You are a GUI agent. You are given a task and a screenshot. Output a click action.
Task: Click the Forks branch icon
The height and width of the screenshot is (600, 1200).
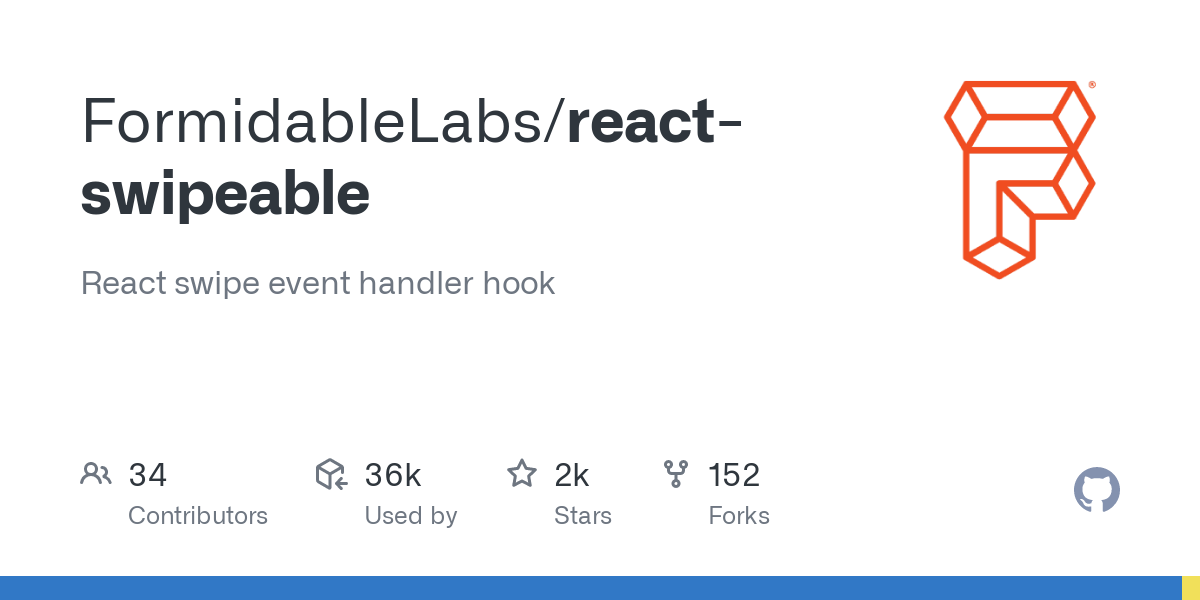pyautogui.click(x=677, y=474)
